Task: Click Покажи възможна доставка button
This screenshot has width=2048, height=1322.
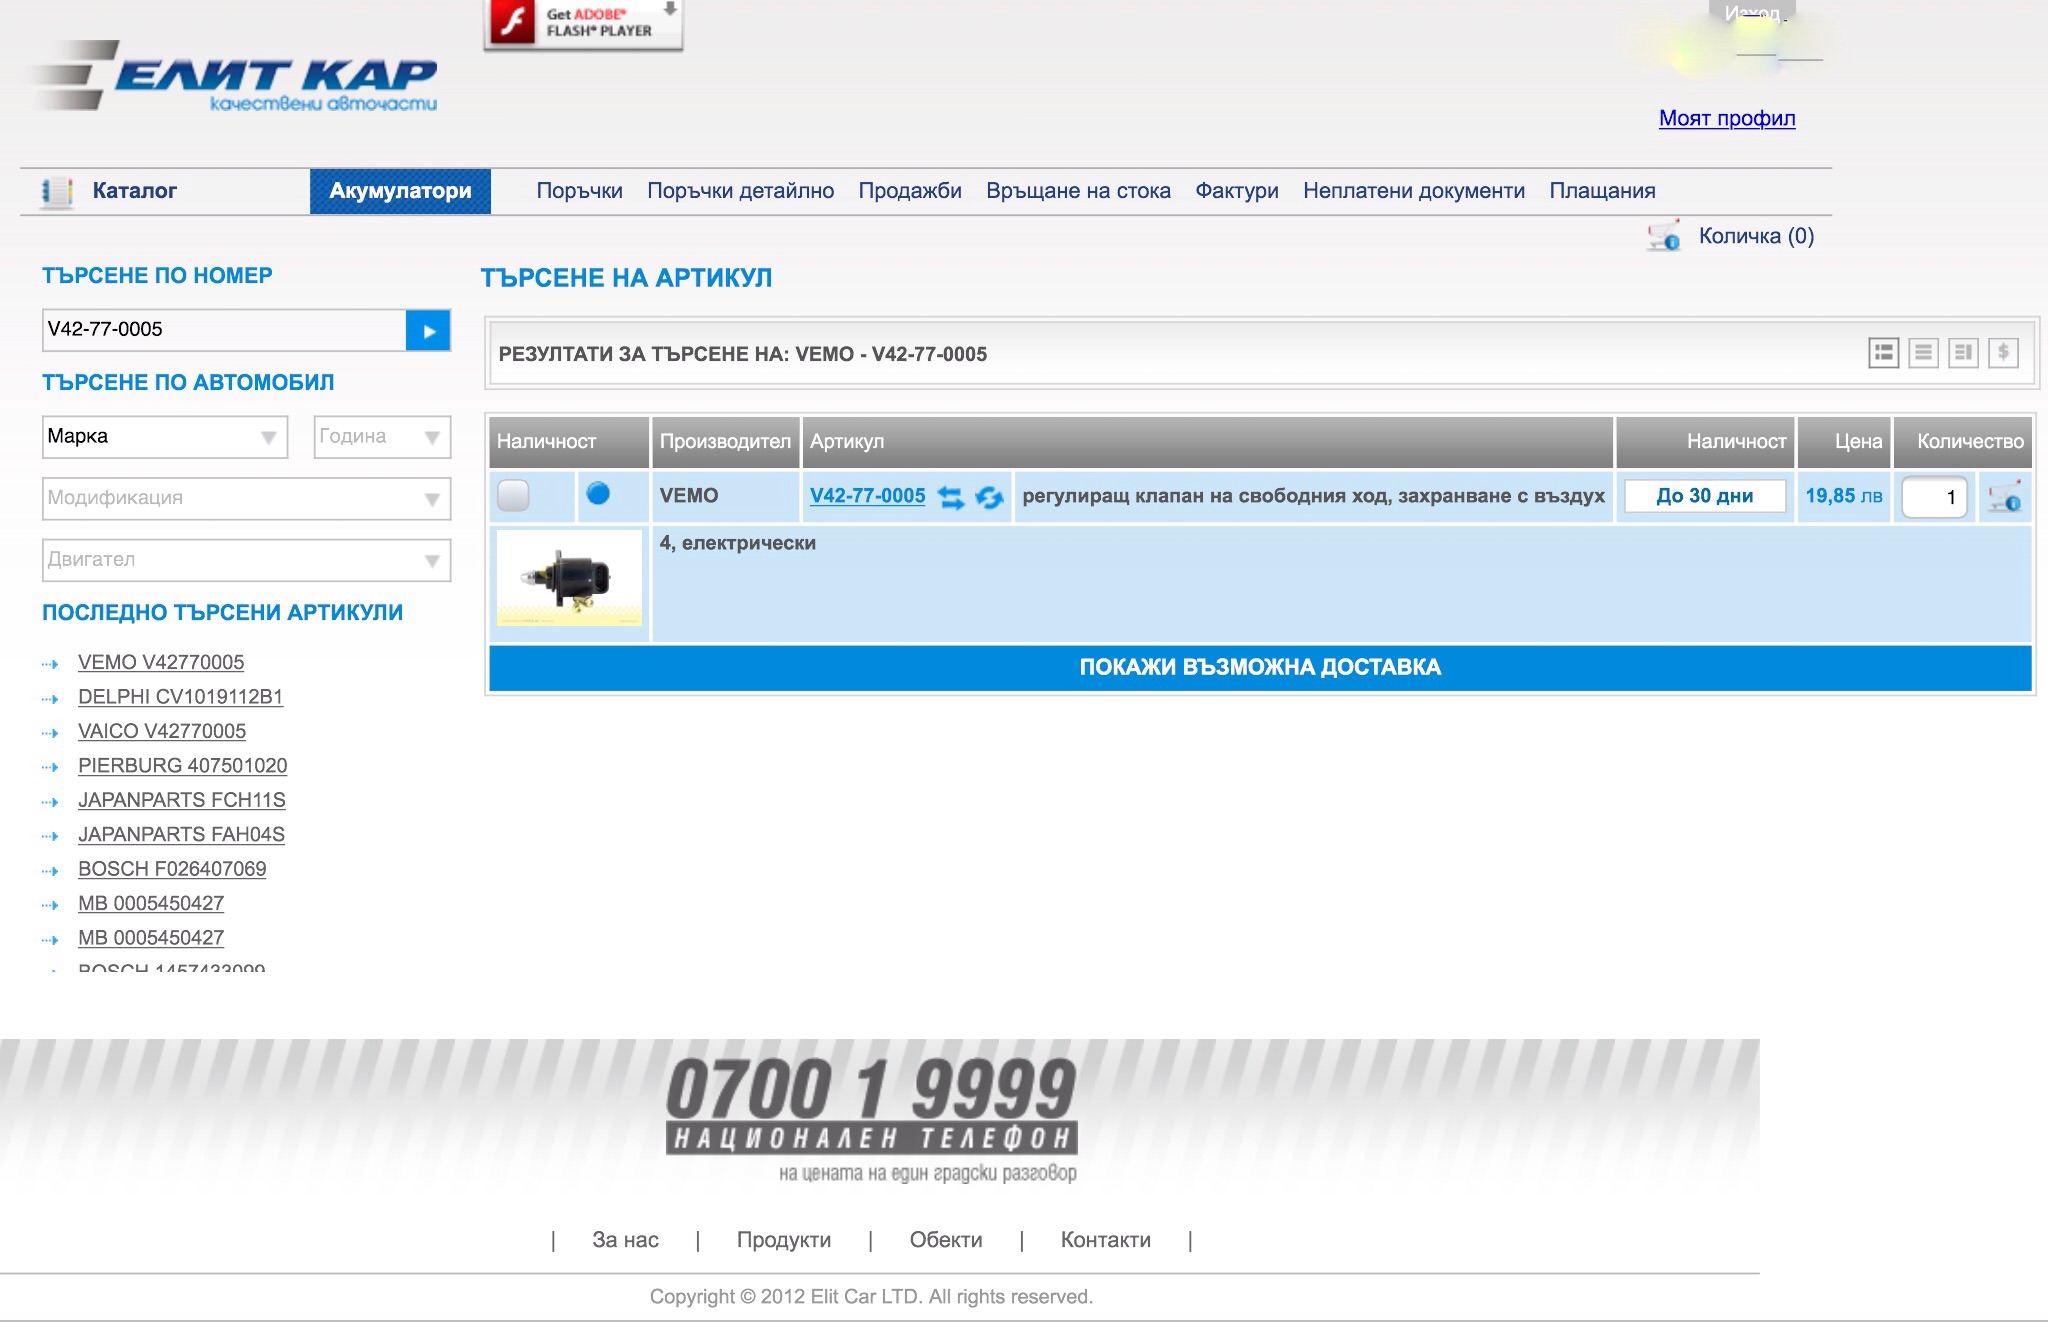Action: (1260, 667)
